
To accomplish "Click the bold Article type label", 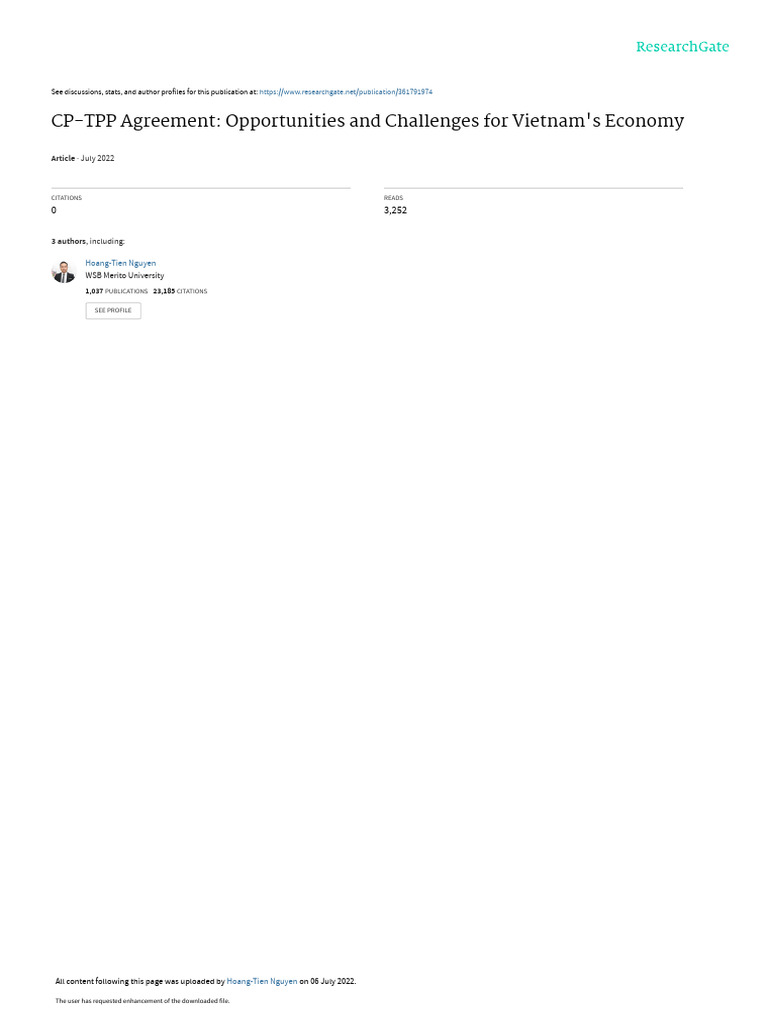I will coord(63,159).
